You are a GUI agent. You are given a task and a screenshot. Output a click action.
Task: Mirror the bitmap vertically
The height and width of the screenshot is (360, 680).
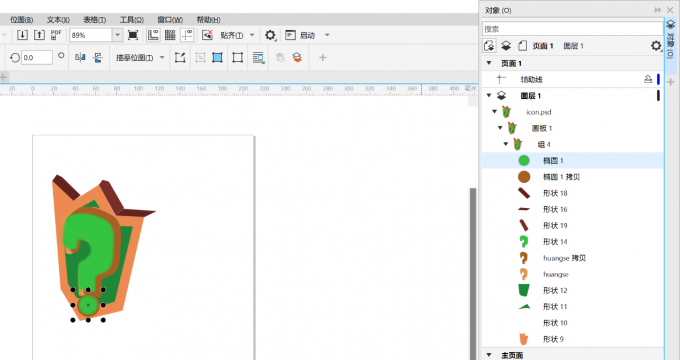click(x=98, y=57)
